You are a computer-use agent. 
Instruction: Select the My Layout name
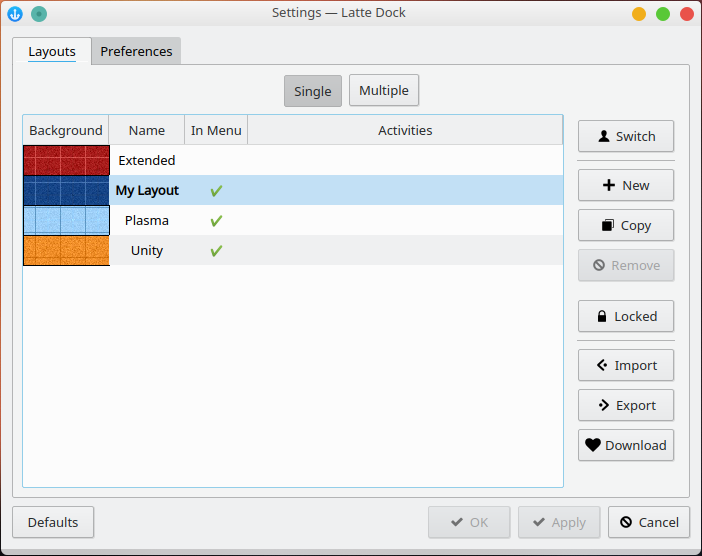pyautogui.click(x=147, y=190)
